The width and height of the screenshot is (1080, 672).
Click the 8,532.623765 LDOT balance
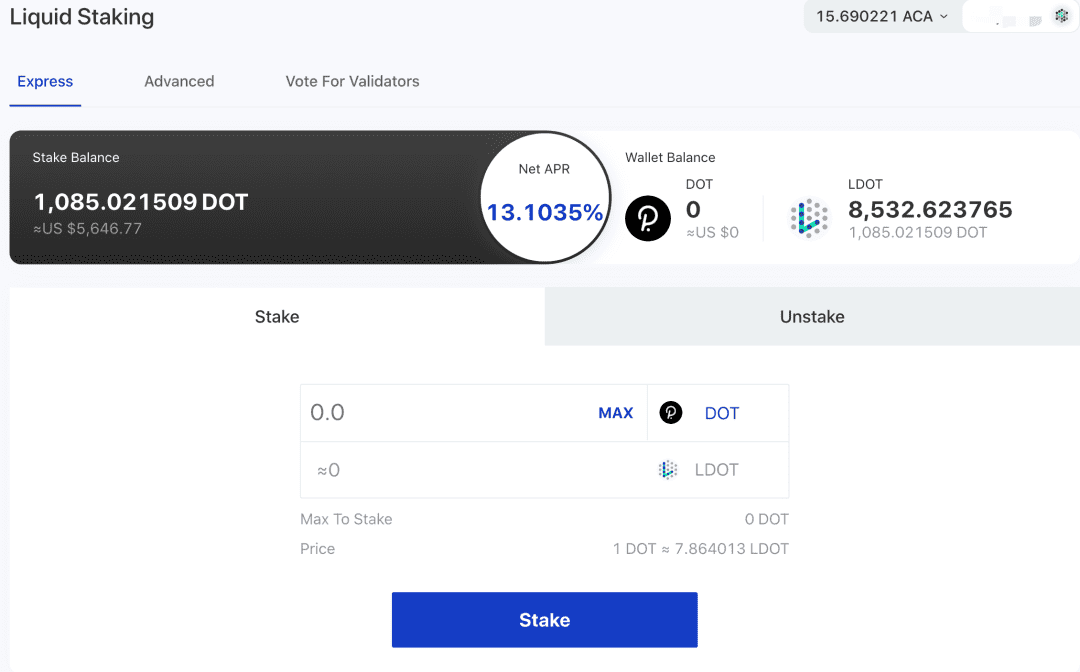point(930,209)
